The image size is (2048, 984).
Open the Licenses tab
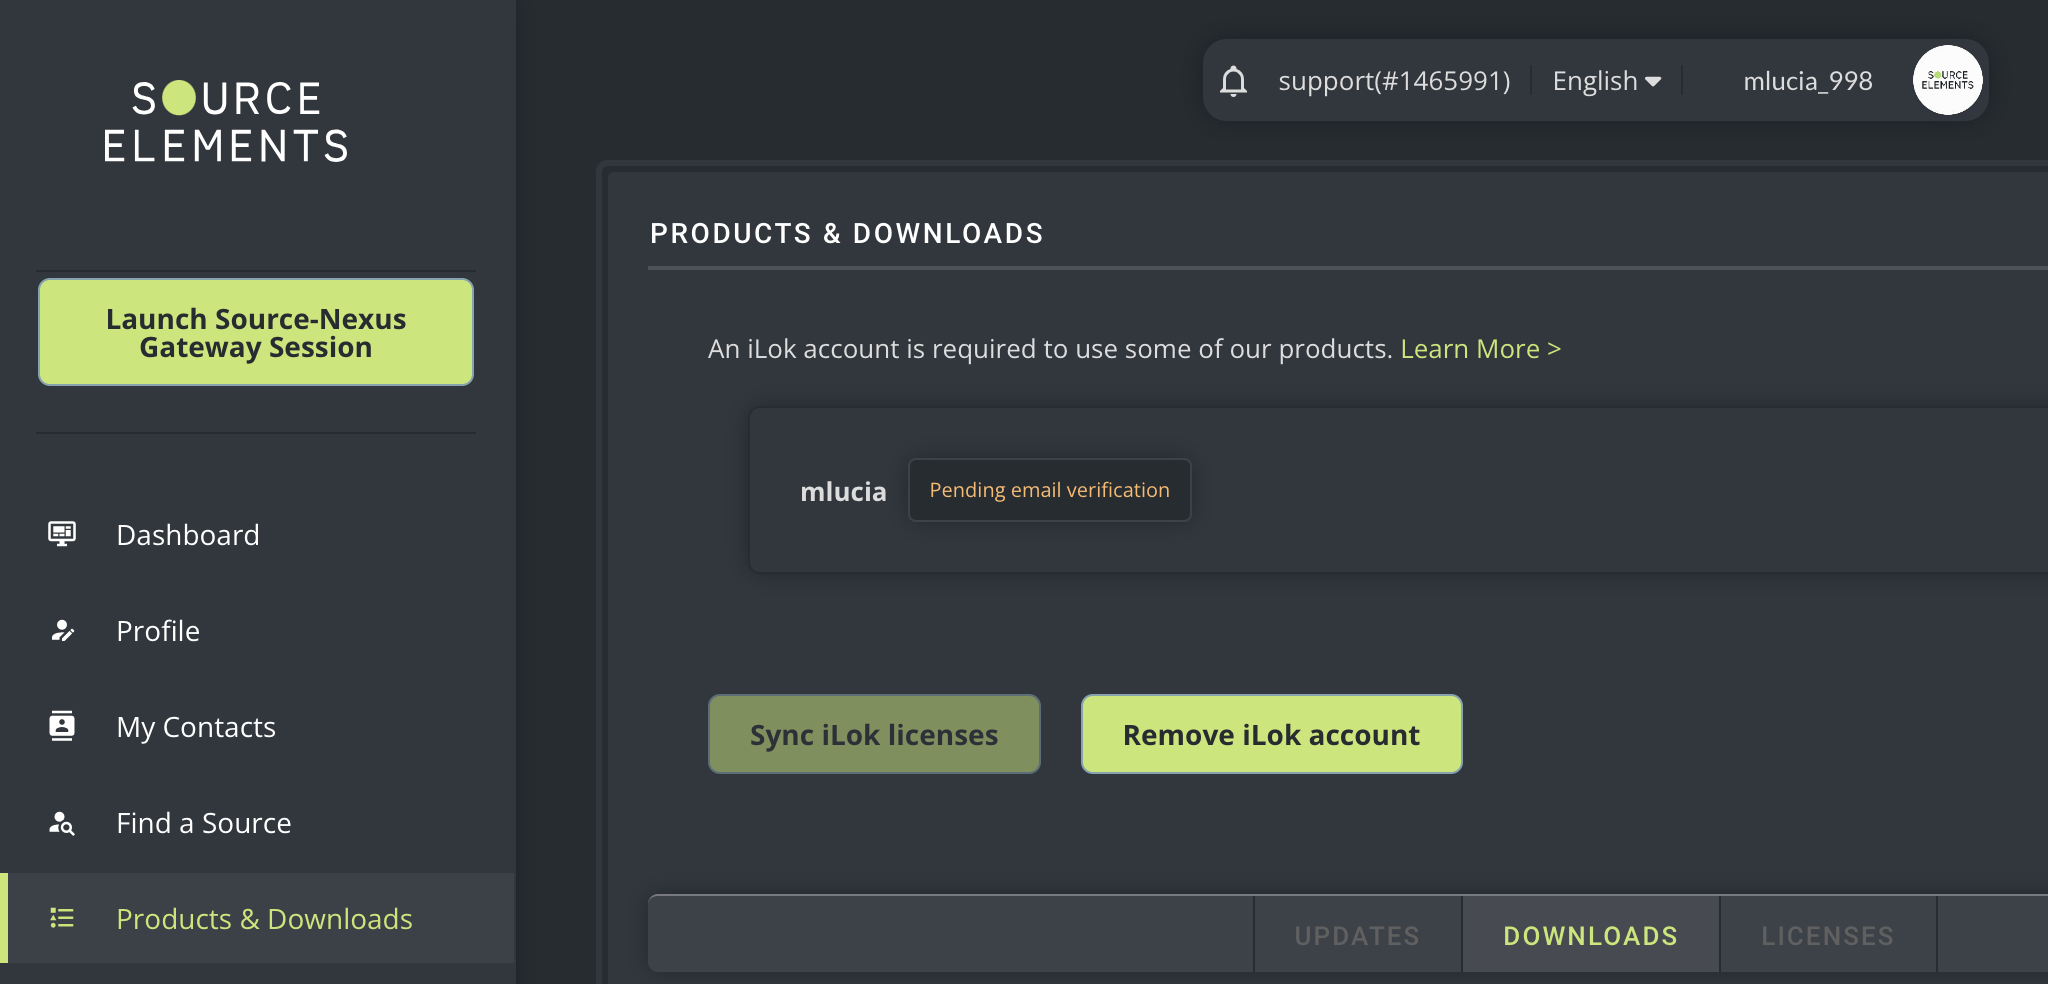pyautogui.click(x=1827, y=936)
